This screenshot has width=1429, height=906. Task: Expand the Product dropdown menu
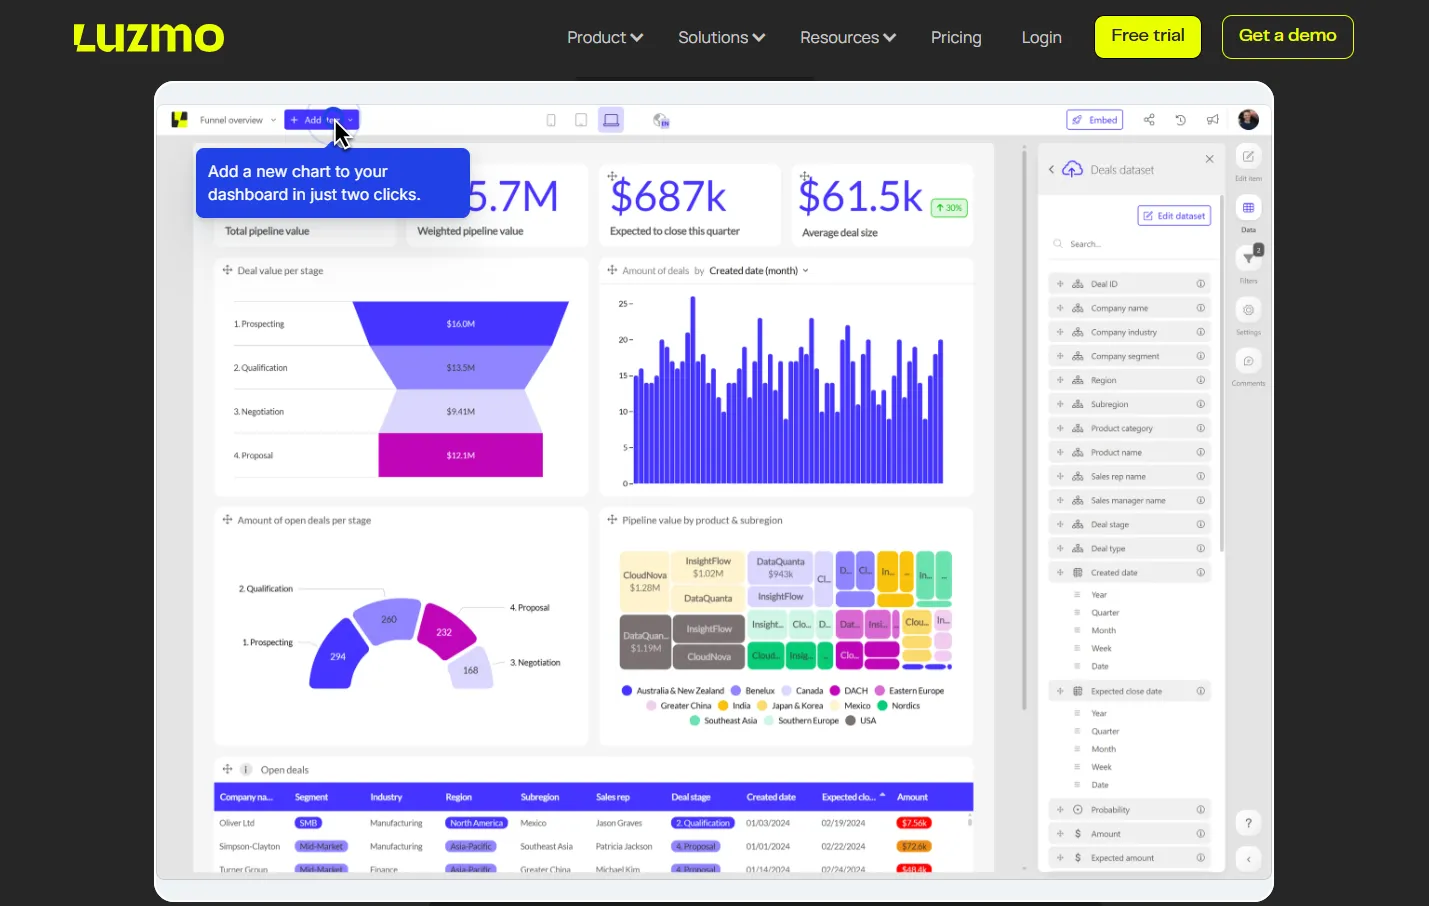coord(605,37)
